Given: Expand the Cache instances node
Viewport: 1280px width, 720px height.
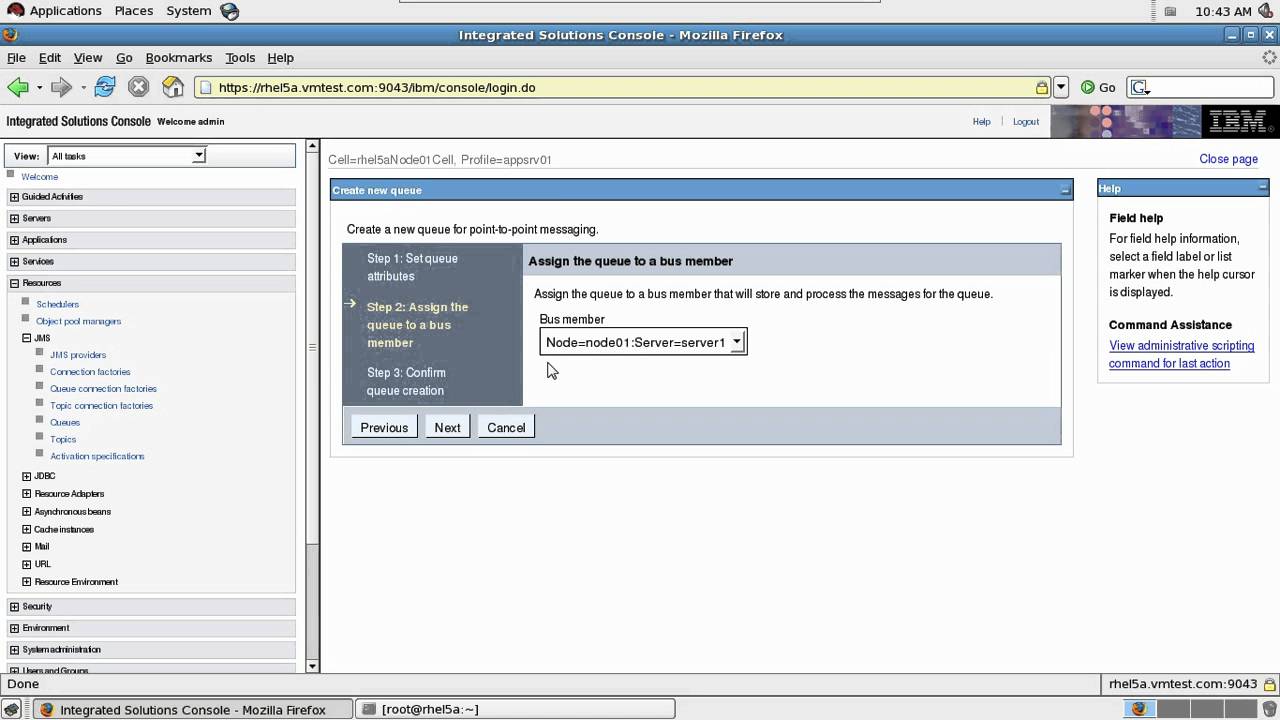Looking at the screenshot, I should [27, 529].
